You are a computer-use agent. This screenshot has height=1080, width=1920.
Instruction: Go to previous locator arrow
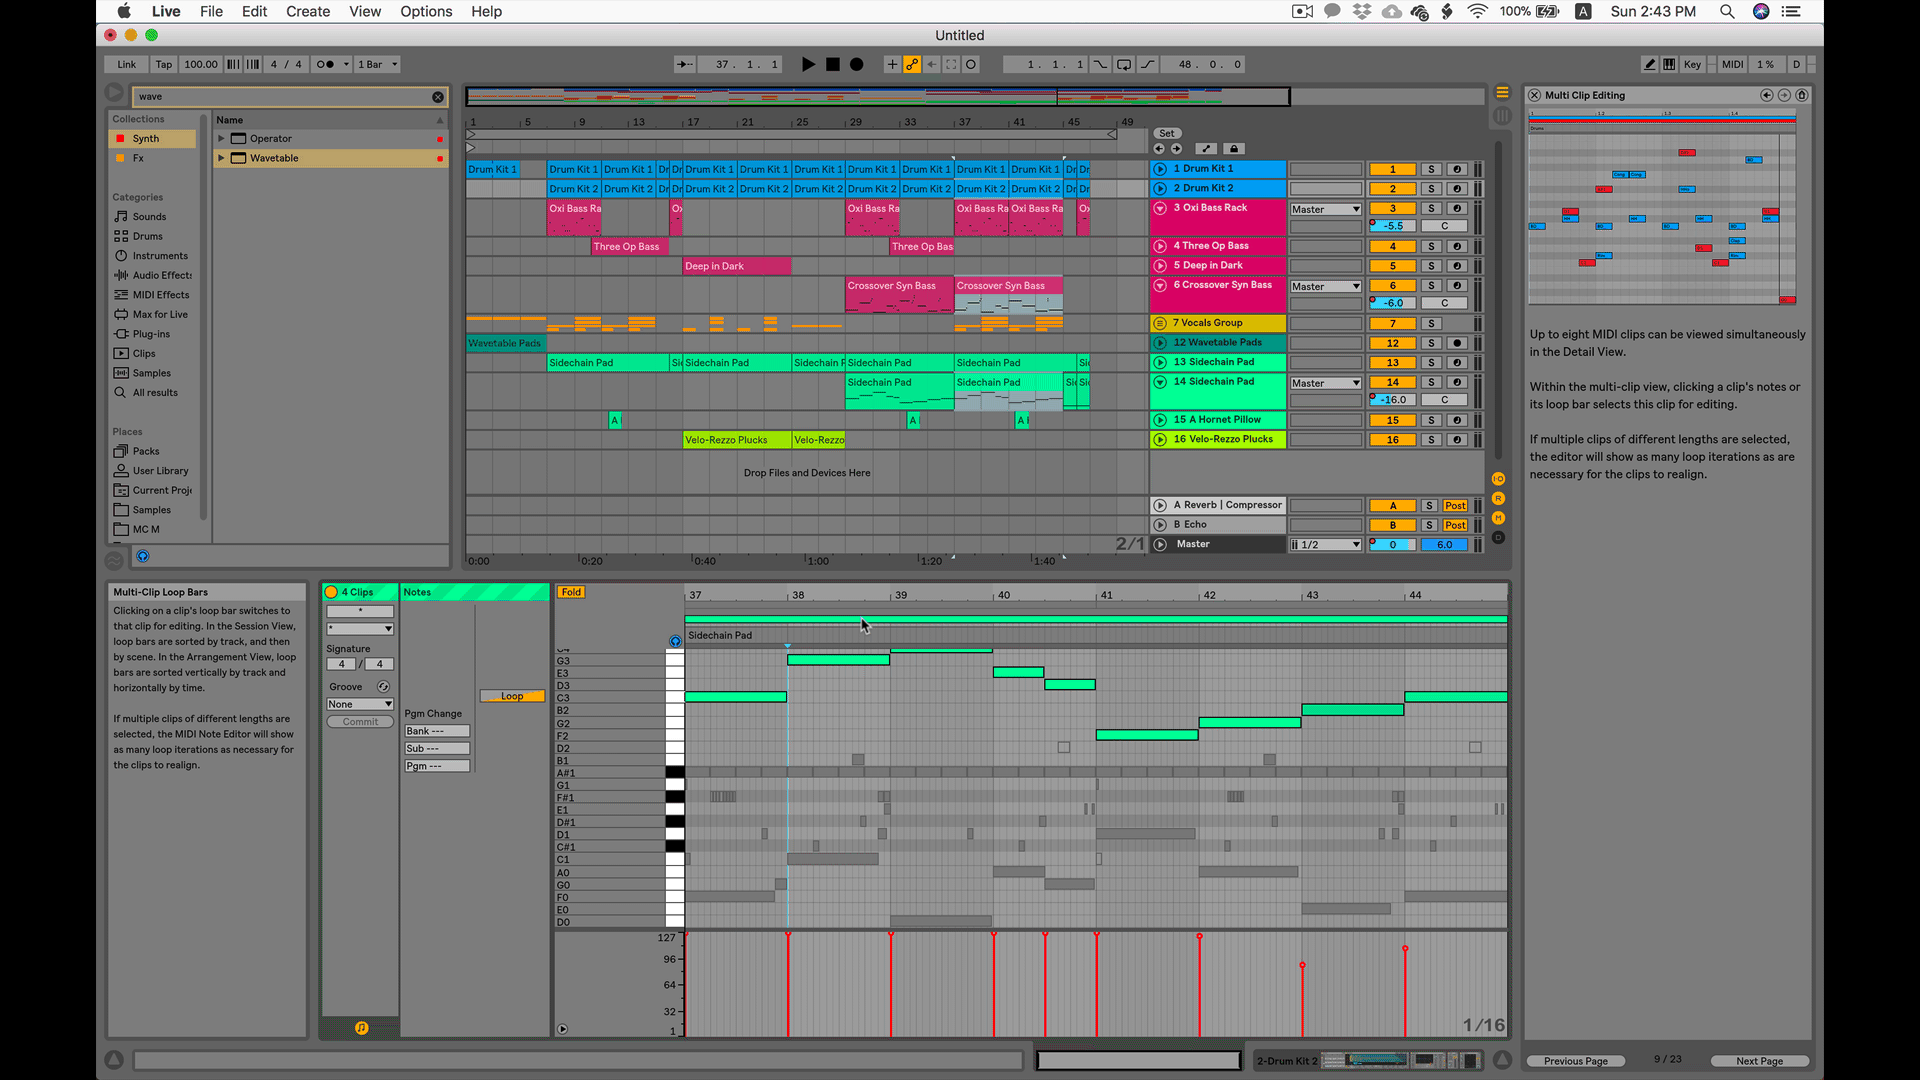(1159, 149)
